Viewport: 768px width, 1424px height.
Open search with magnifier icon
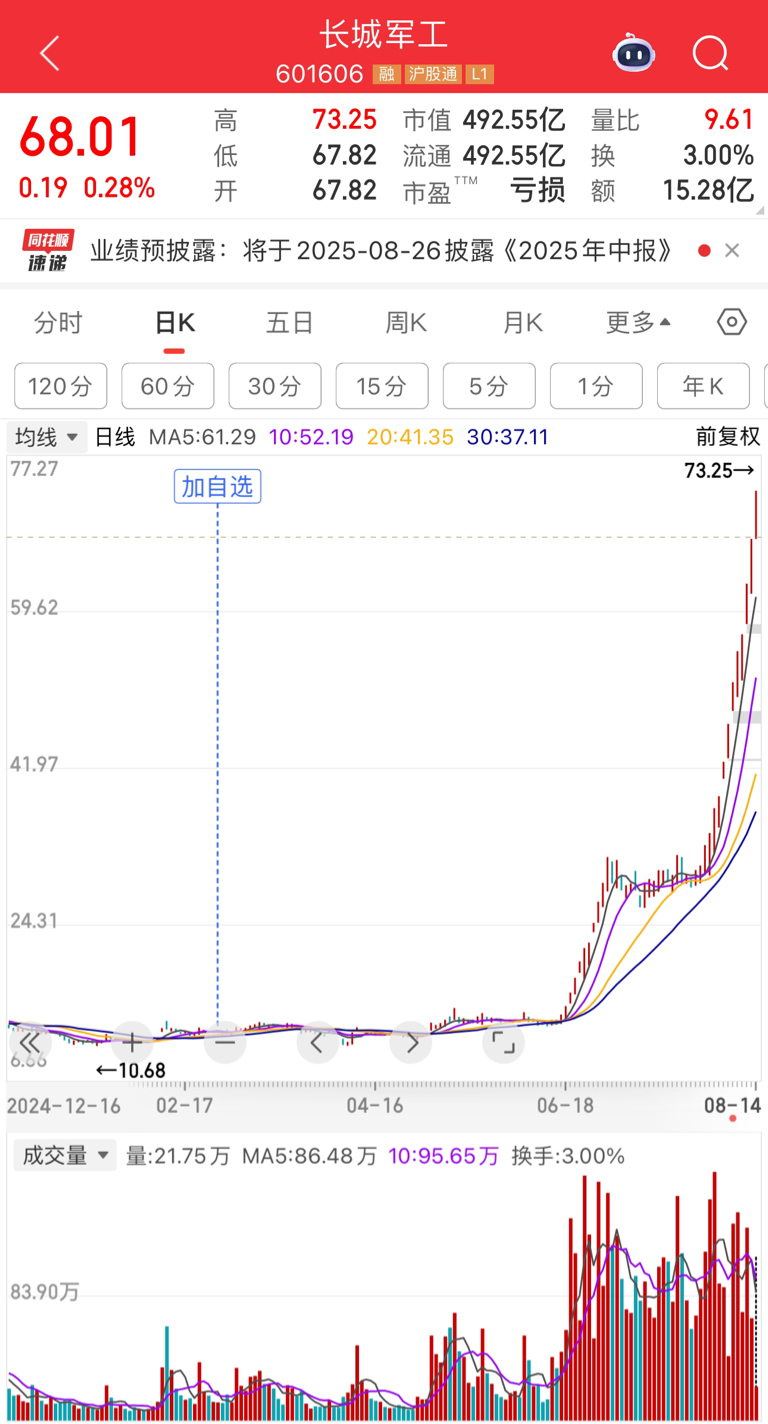(711, 53)
